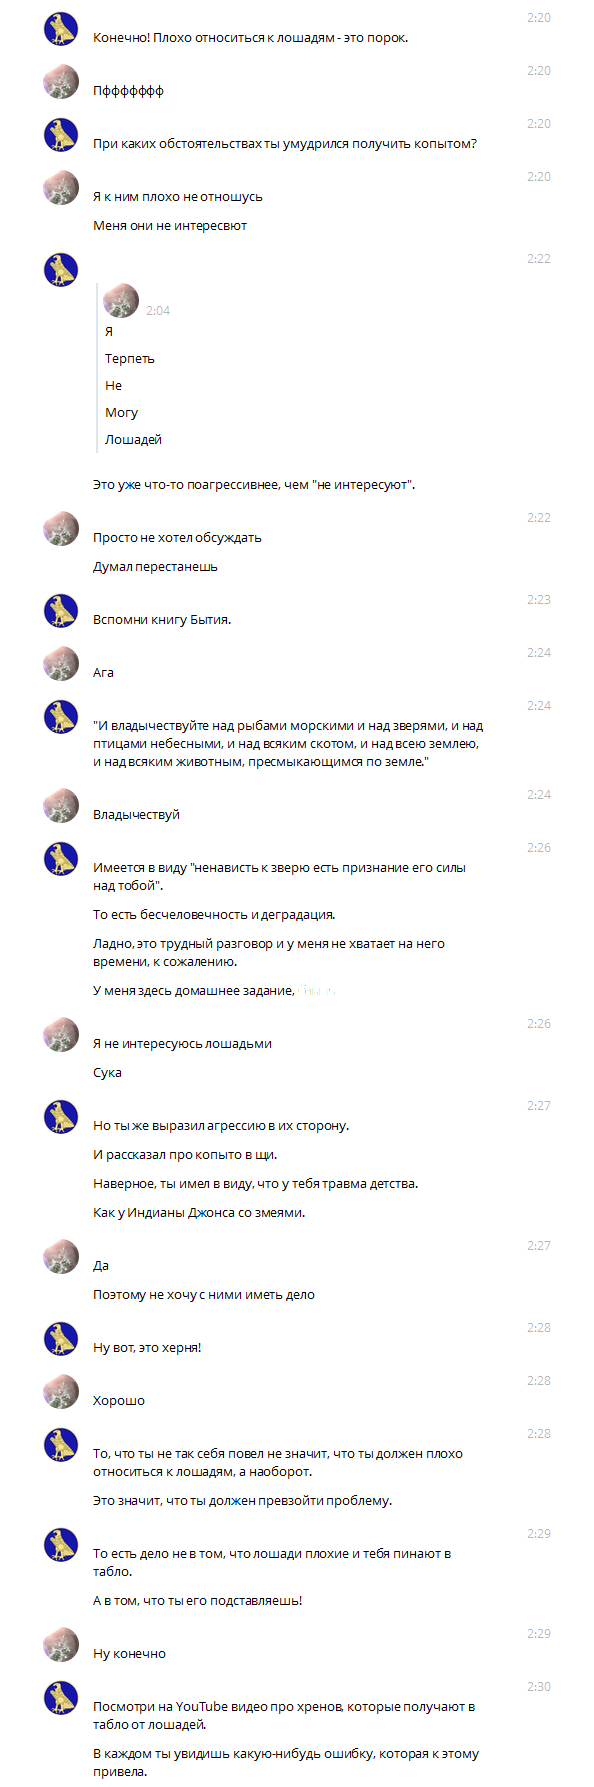Select the quoted text "Терпеть" in the reply block

tap(130, 358)
